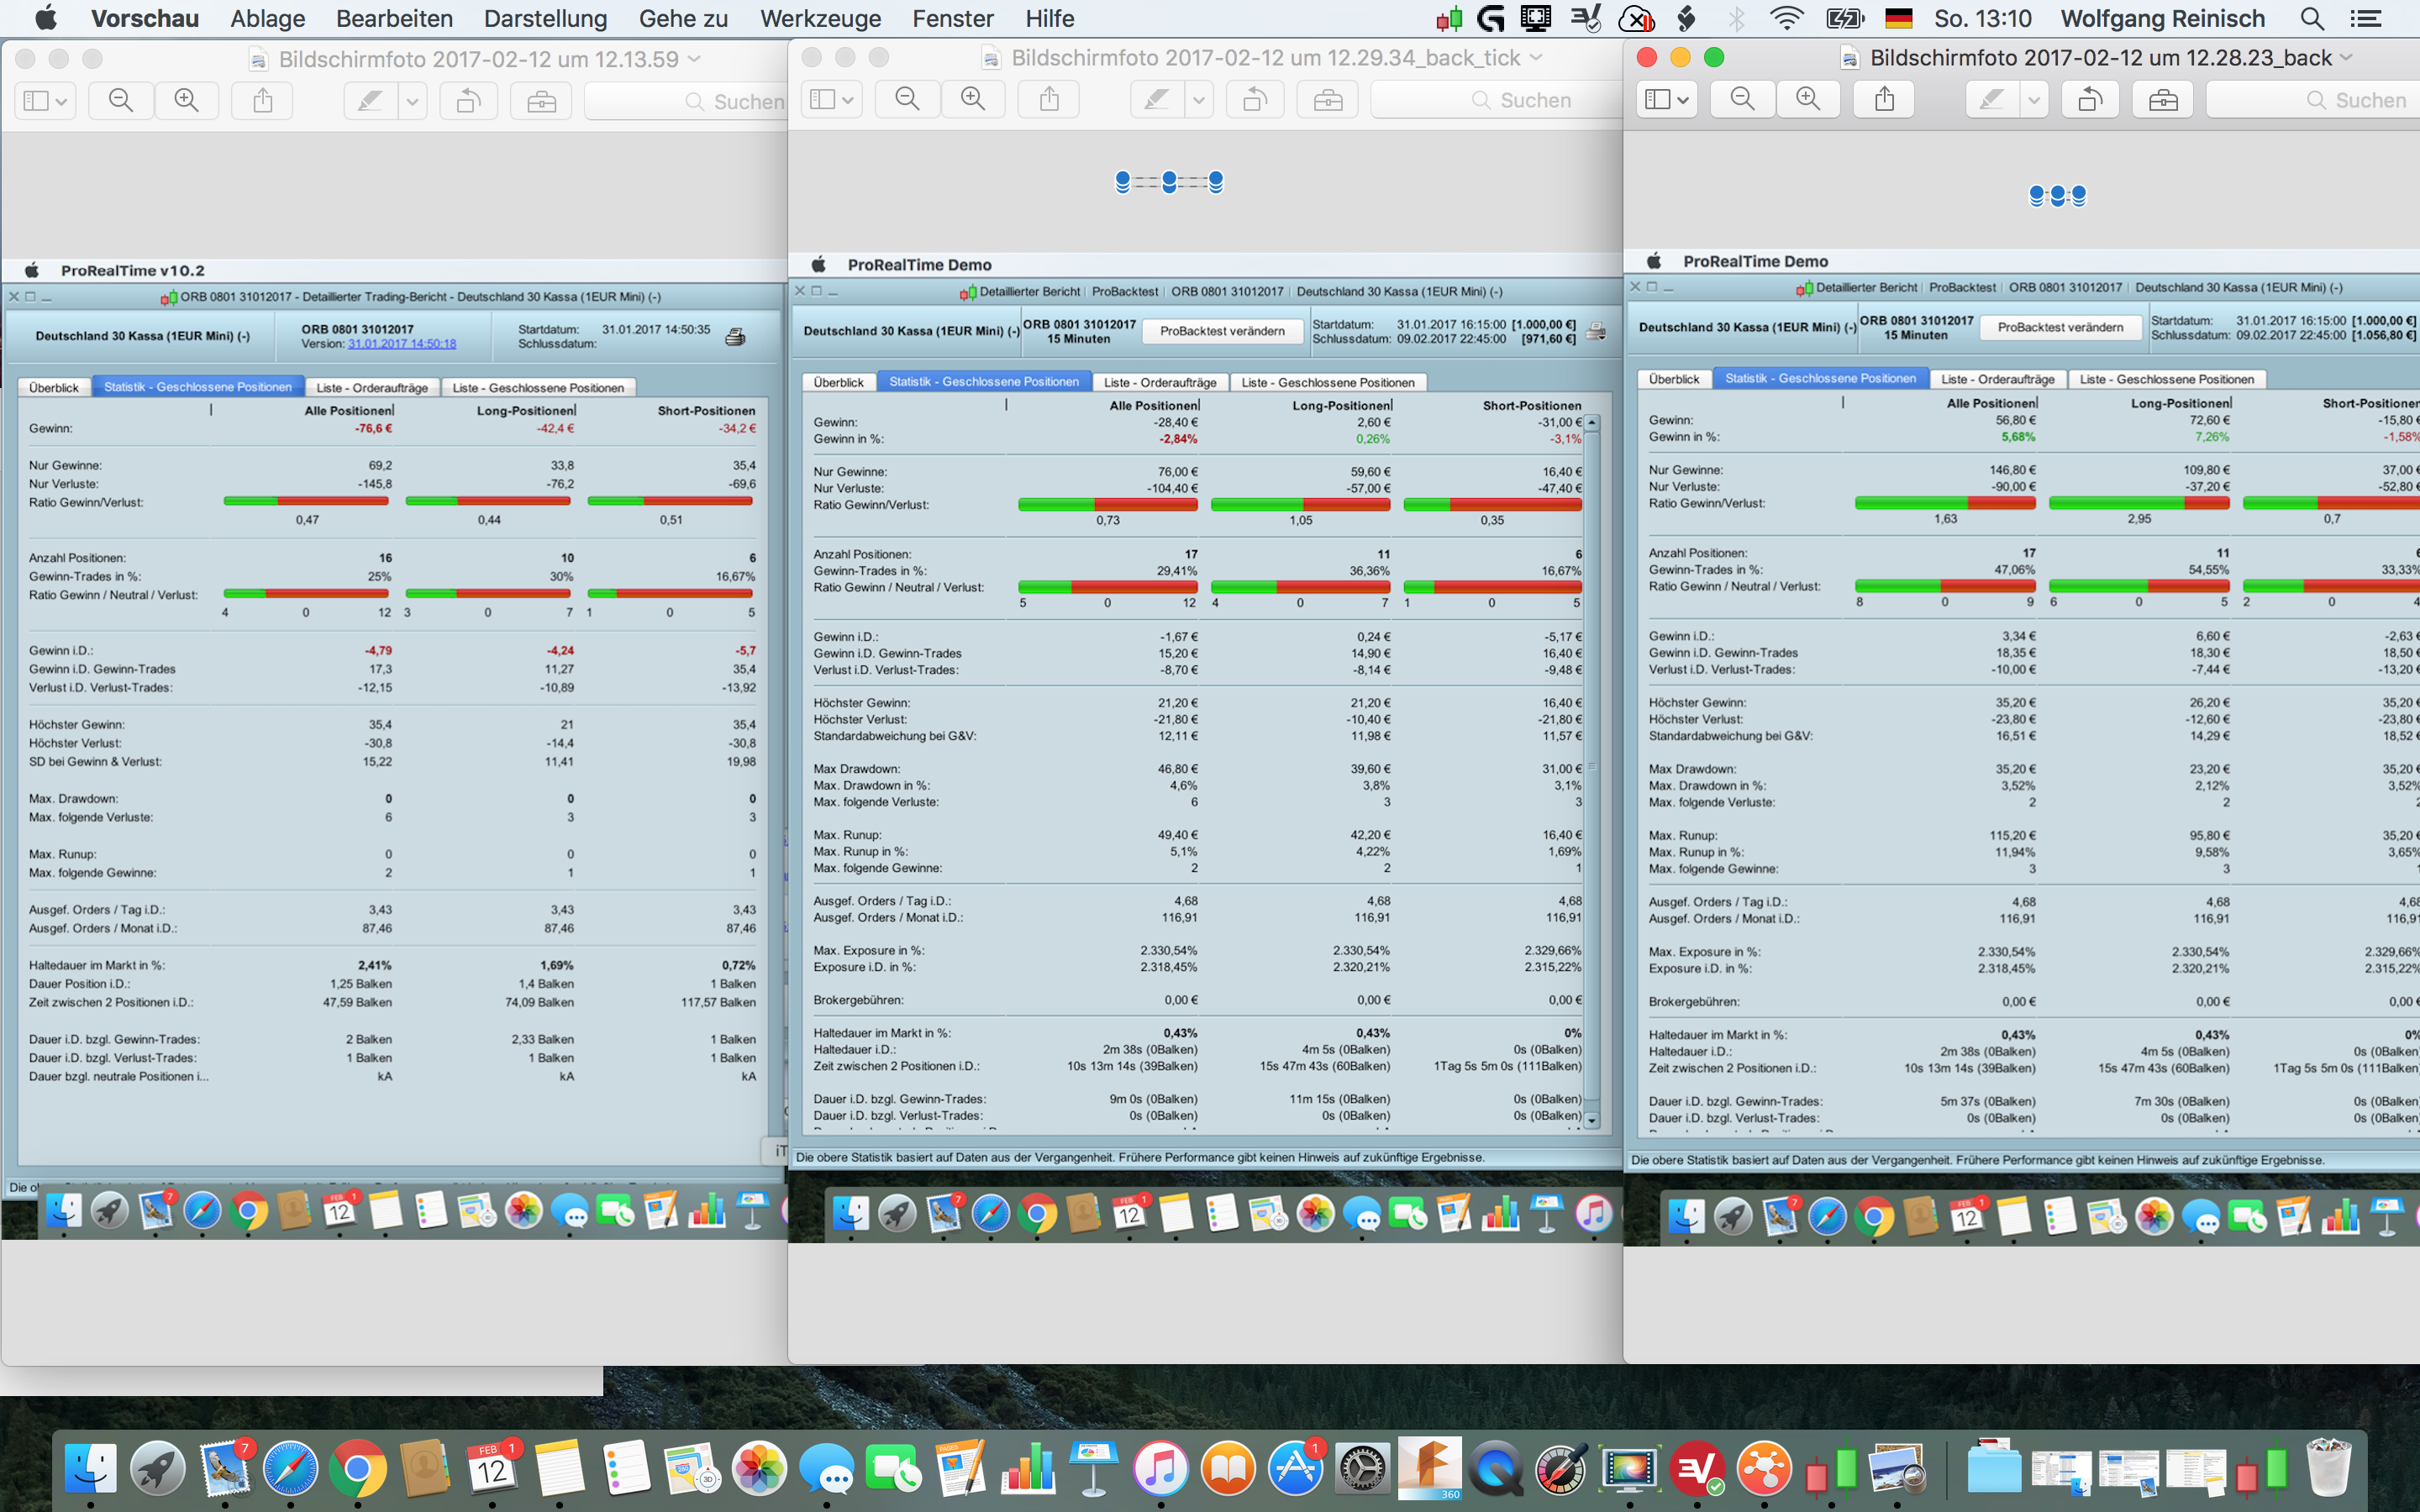Viewport: 2420px width, 1512px height.
Task: Click Share icon in 12.13.59 window
Action: tap(263, 101)
